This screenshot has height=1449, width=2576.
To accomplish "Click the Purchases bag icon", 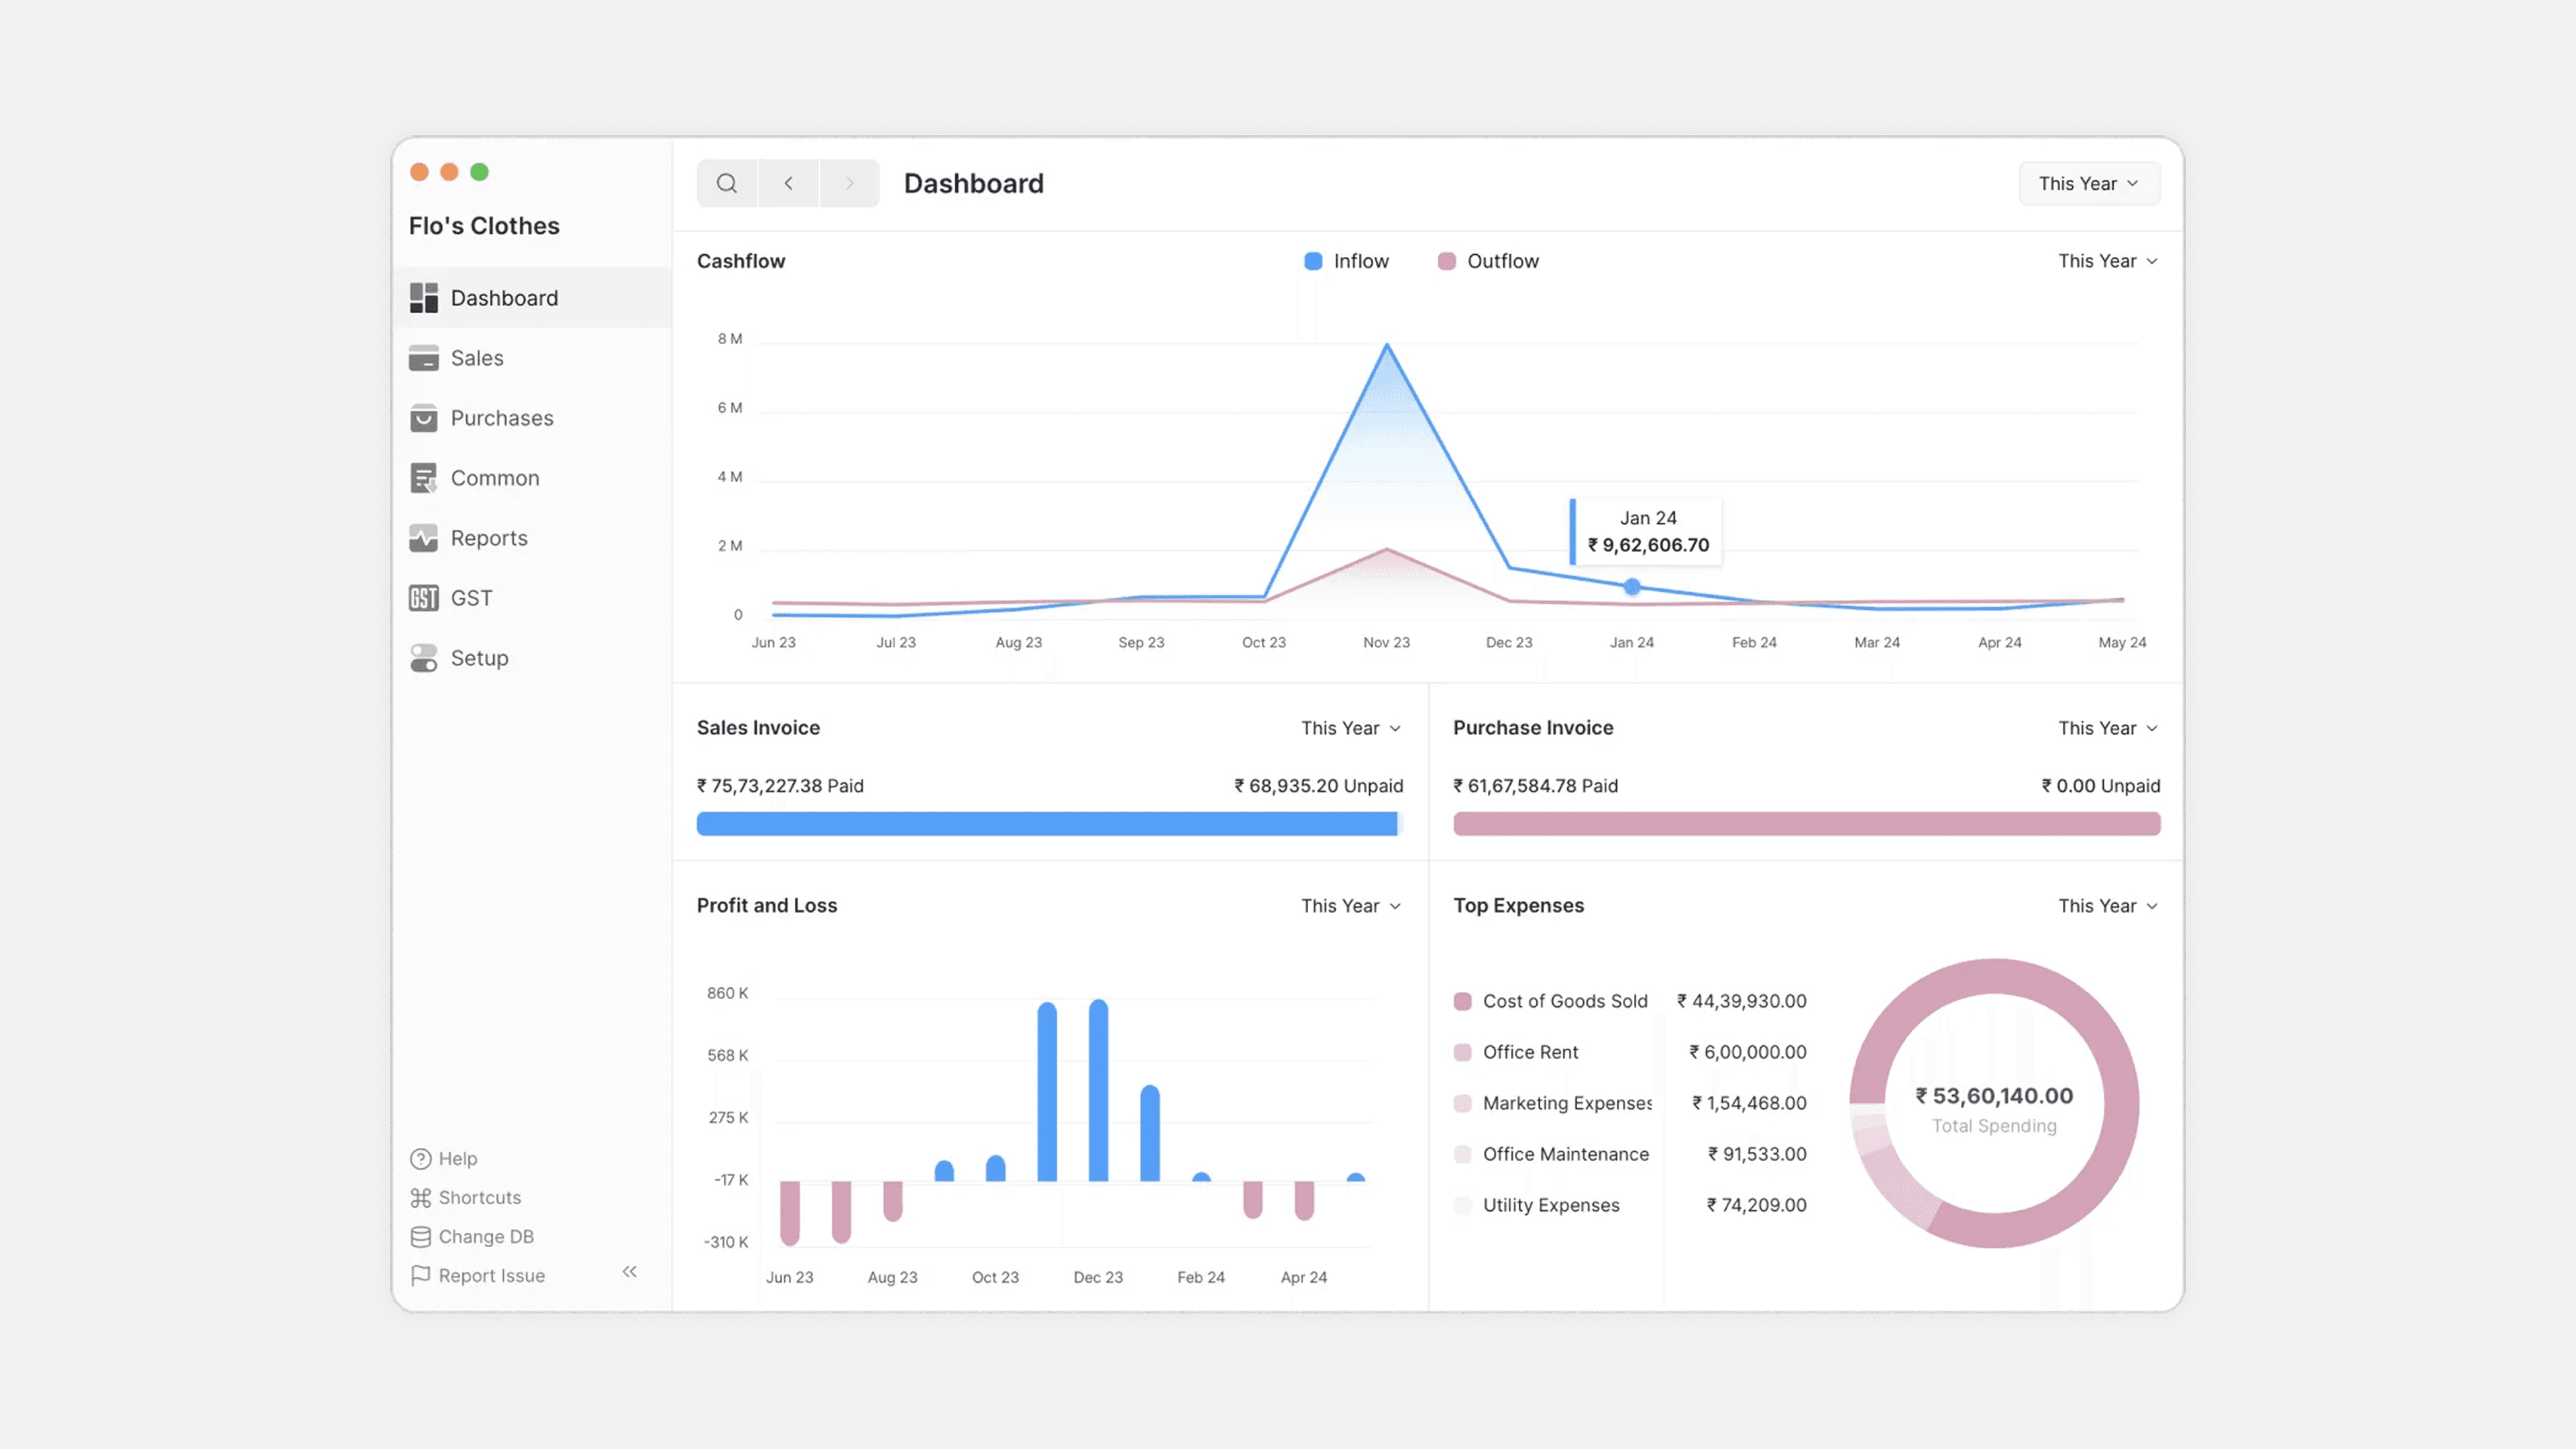I will [424, 418].
